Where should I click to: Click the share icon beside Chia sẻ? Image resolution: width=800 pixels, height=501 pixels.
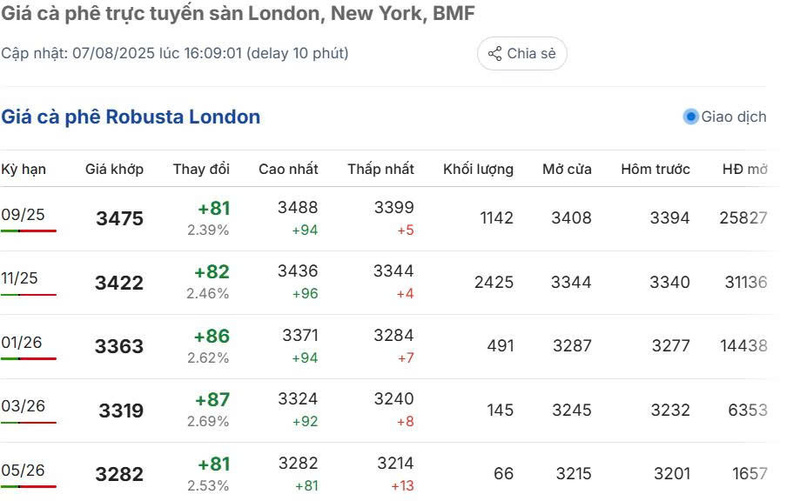[494, 54]
